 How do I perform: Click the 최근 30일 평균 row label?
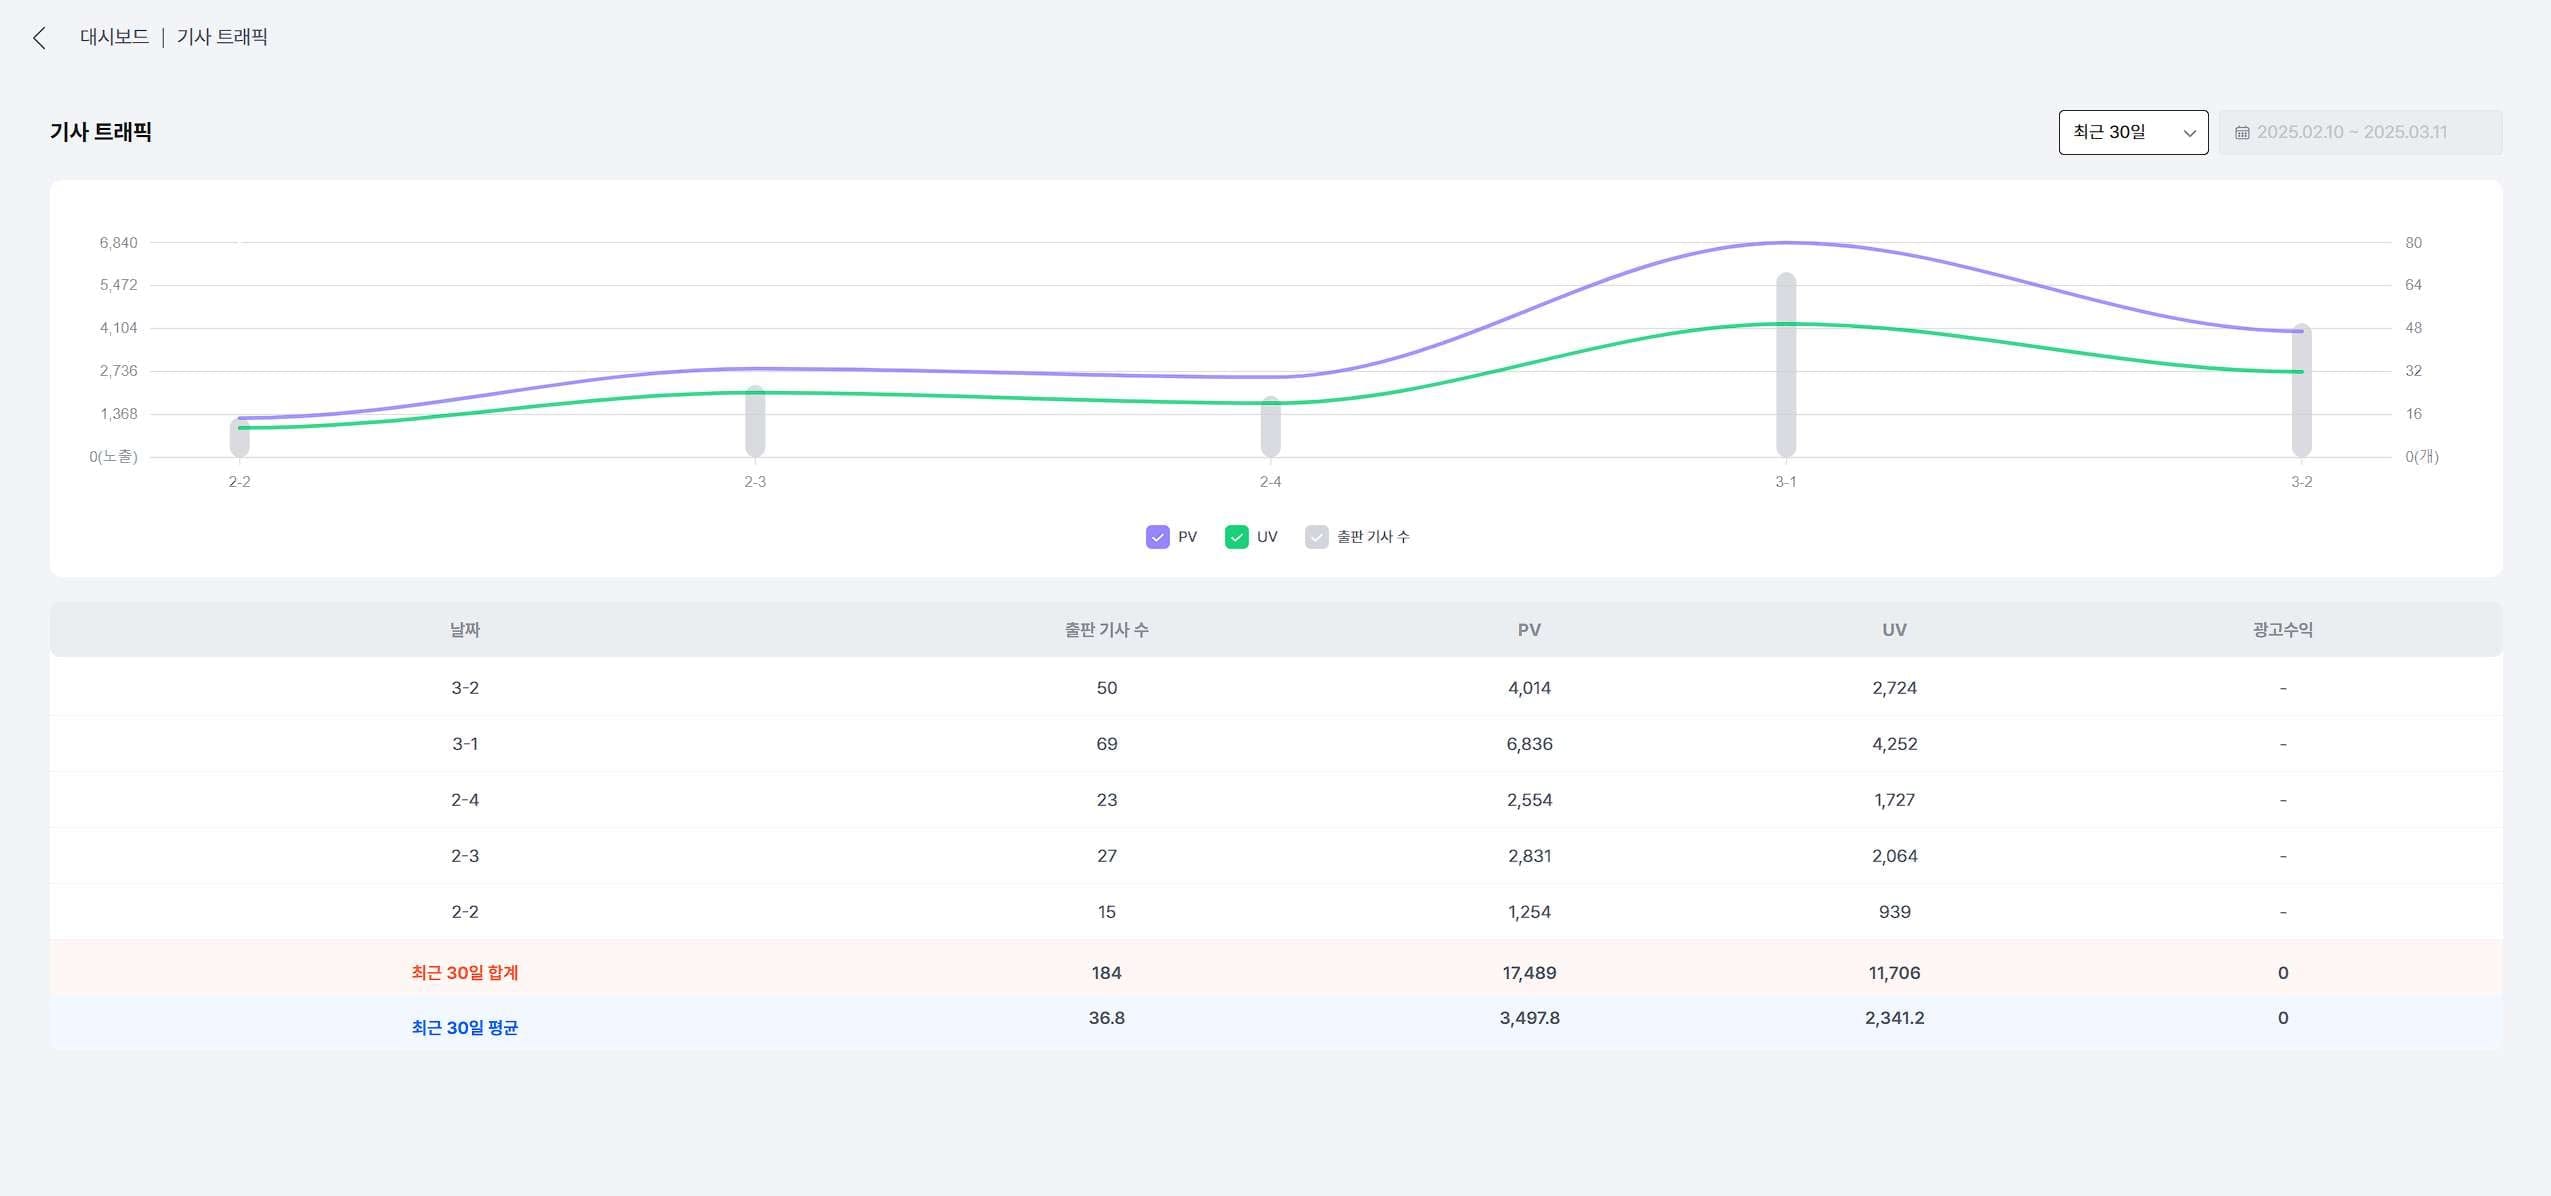click(x=465, y=1028)
